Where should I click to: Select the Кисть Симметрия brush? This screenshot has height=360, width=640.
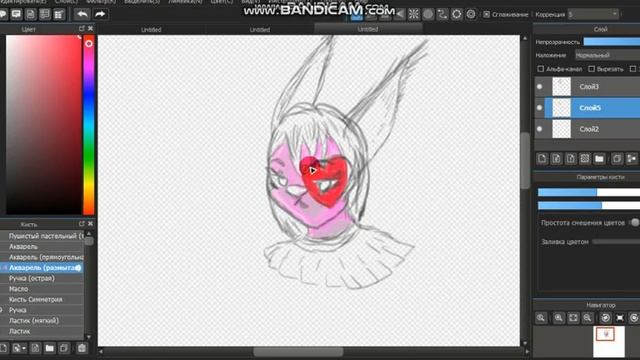click(42, 300)
